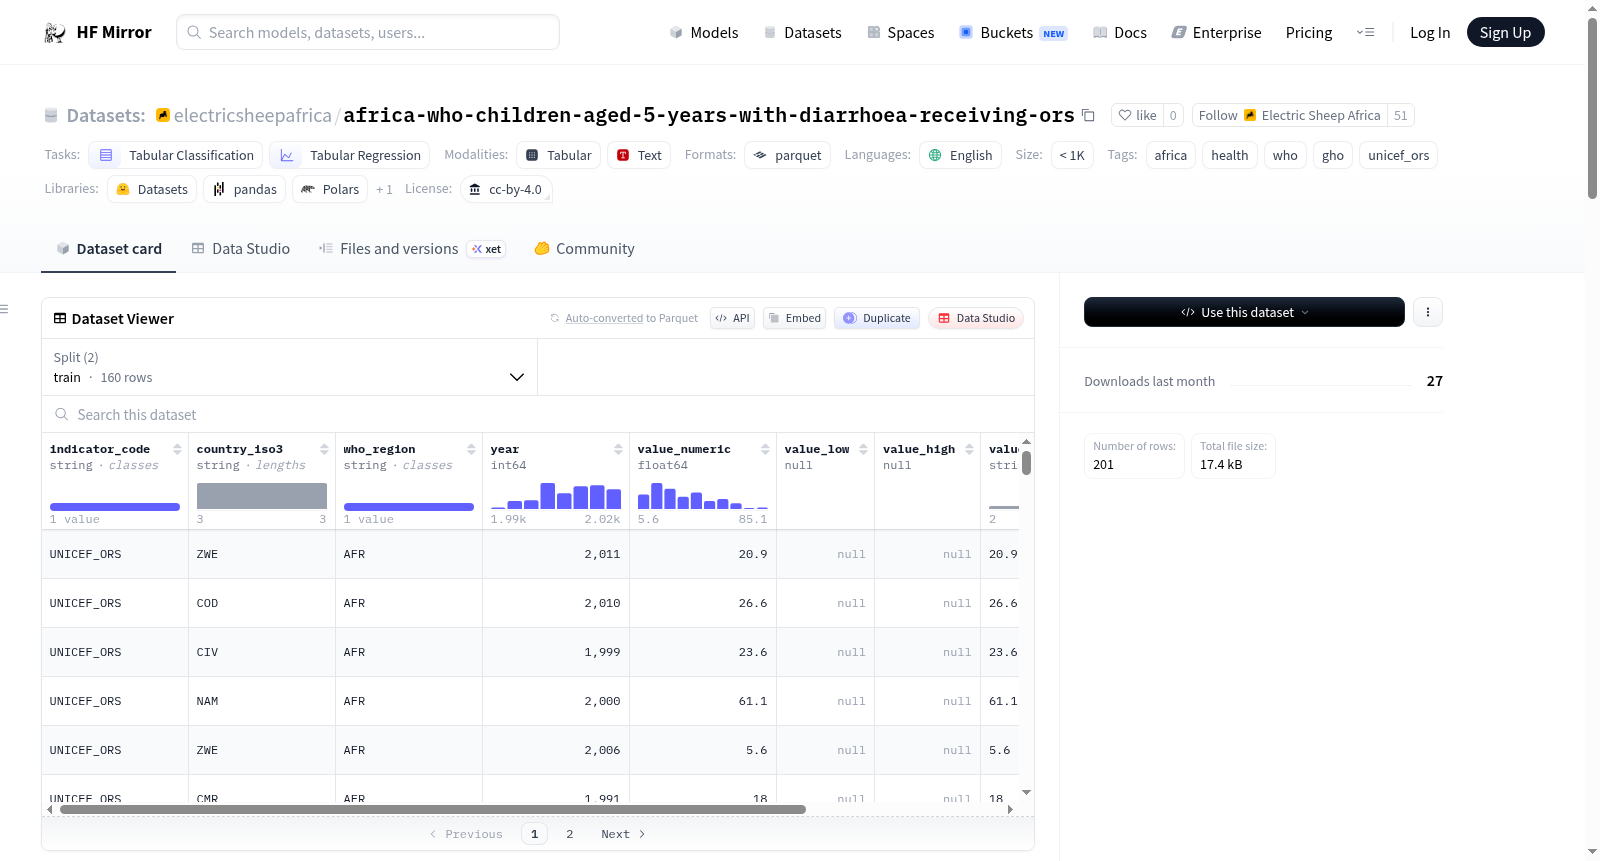
Task: Click the heart like button
Action: tap(1137, 116)
